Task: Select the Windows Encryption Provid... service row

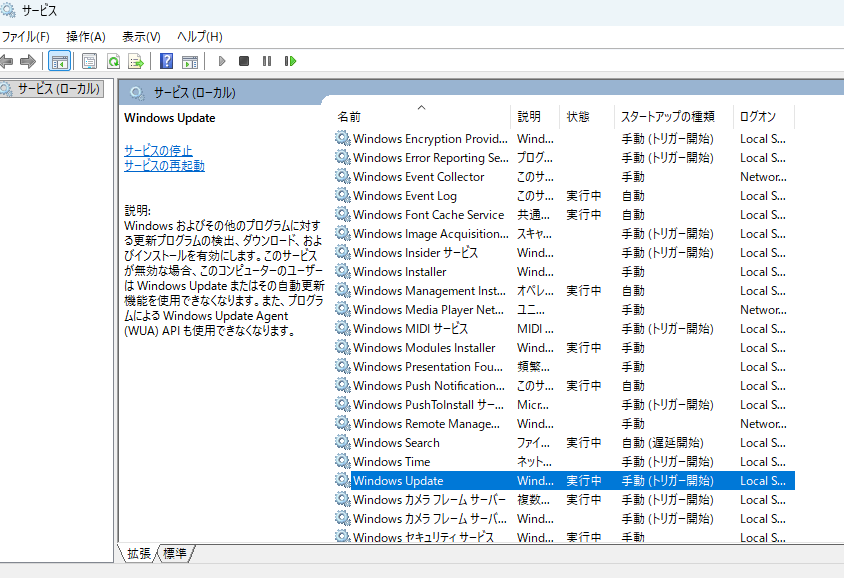Action: (564, 139)
